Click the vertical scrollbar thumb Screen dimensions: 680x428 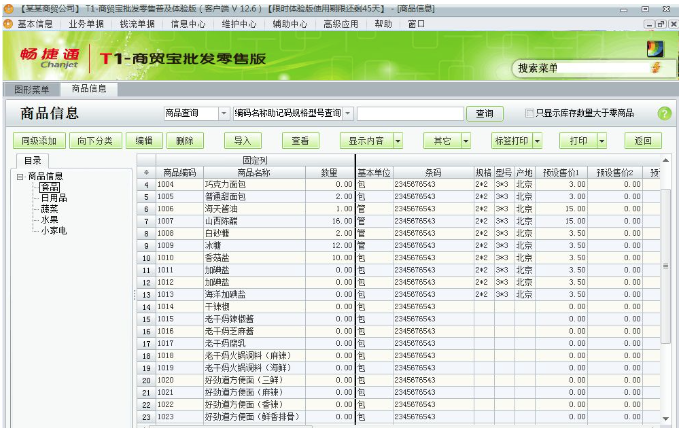coord(666,266)
